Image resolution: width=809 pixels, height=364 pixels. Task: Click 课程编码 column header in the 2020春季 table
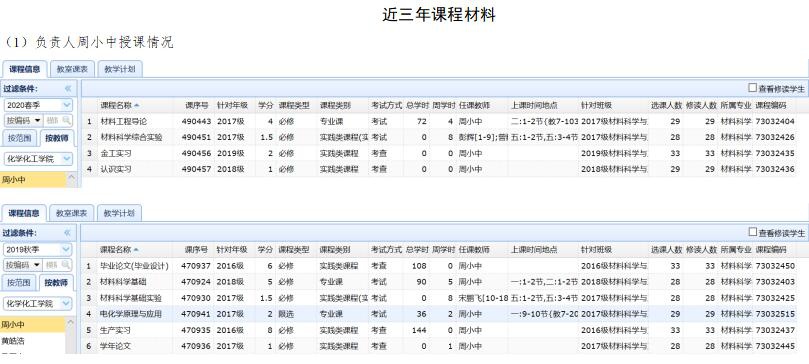pyautogui.click(x=771, y=105)
